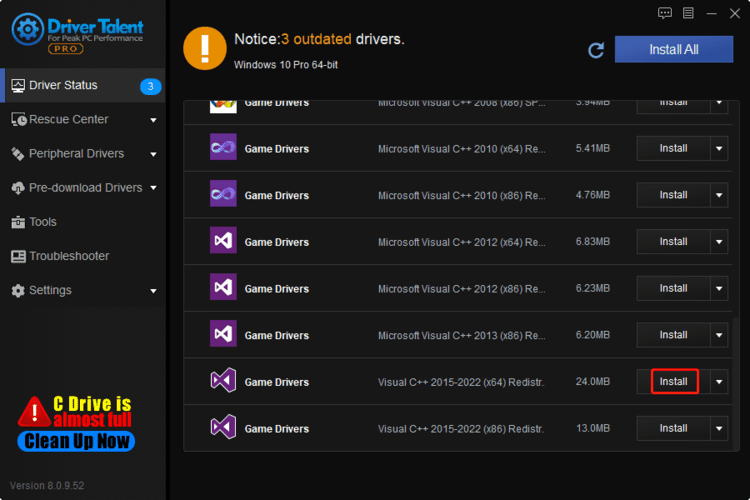This screenshot has height=500, width=750.
Task: Select the Driver Status menu item
Action: coord(83,86)
